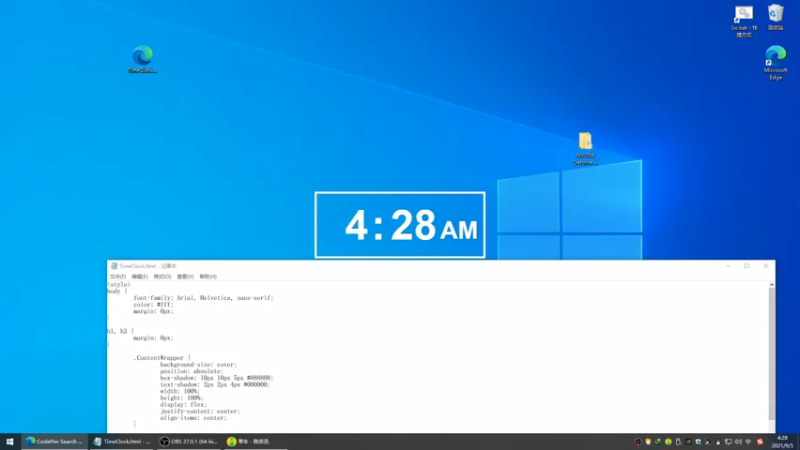Screen dimensions: 800x450
Task: Click the 'h1, h3 {' line
Action: [x=120, y=331]
